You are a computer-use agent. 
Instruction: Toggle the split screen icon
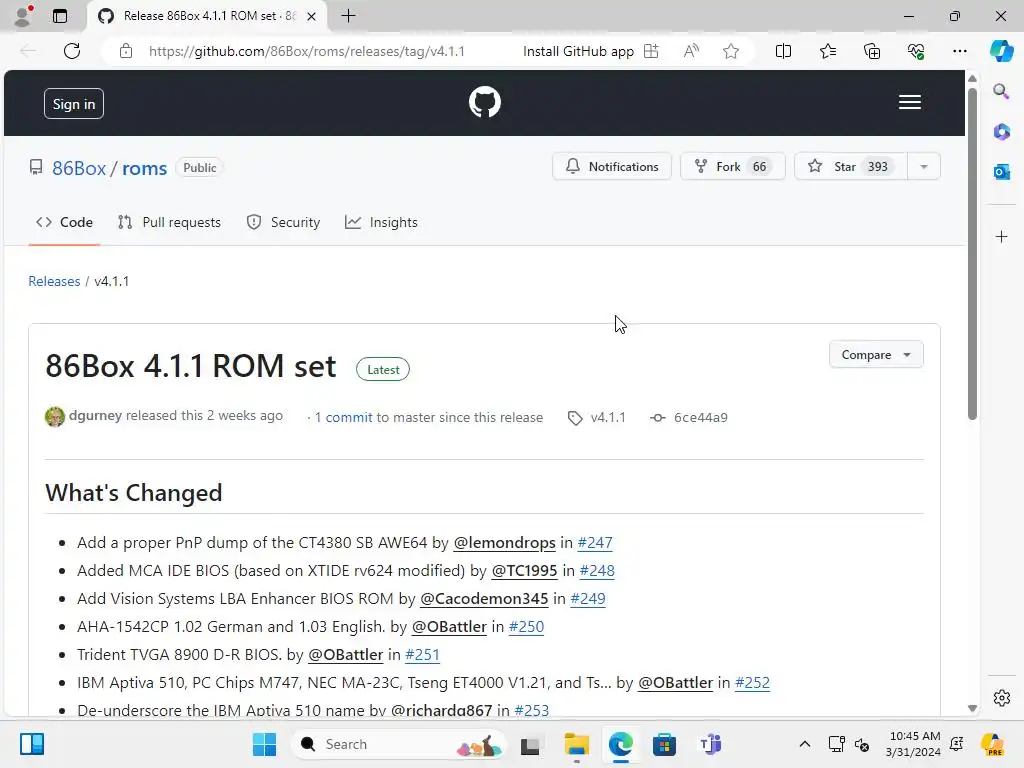coord(783,51)
